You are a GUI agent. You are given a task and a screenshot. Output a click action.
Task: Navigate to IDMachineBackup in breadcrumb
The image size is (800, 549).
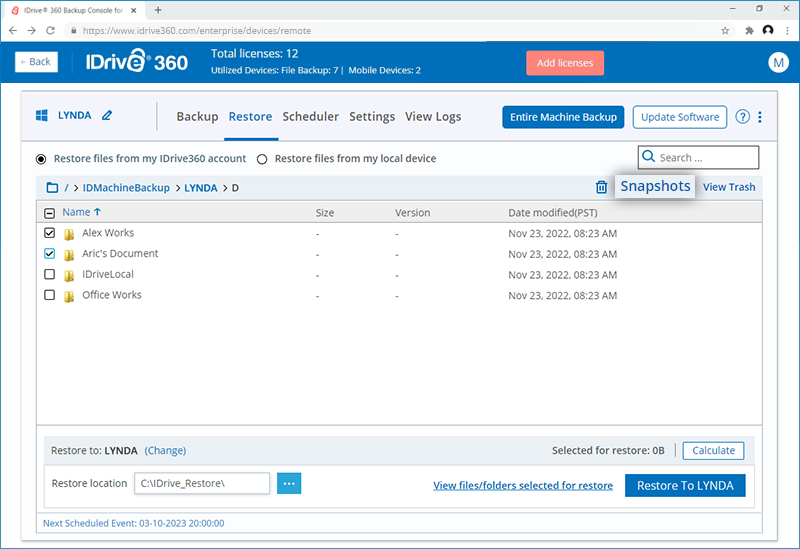126,188
